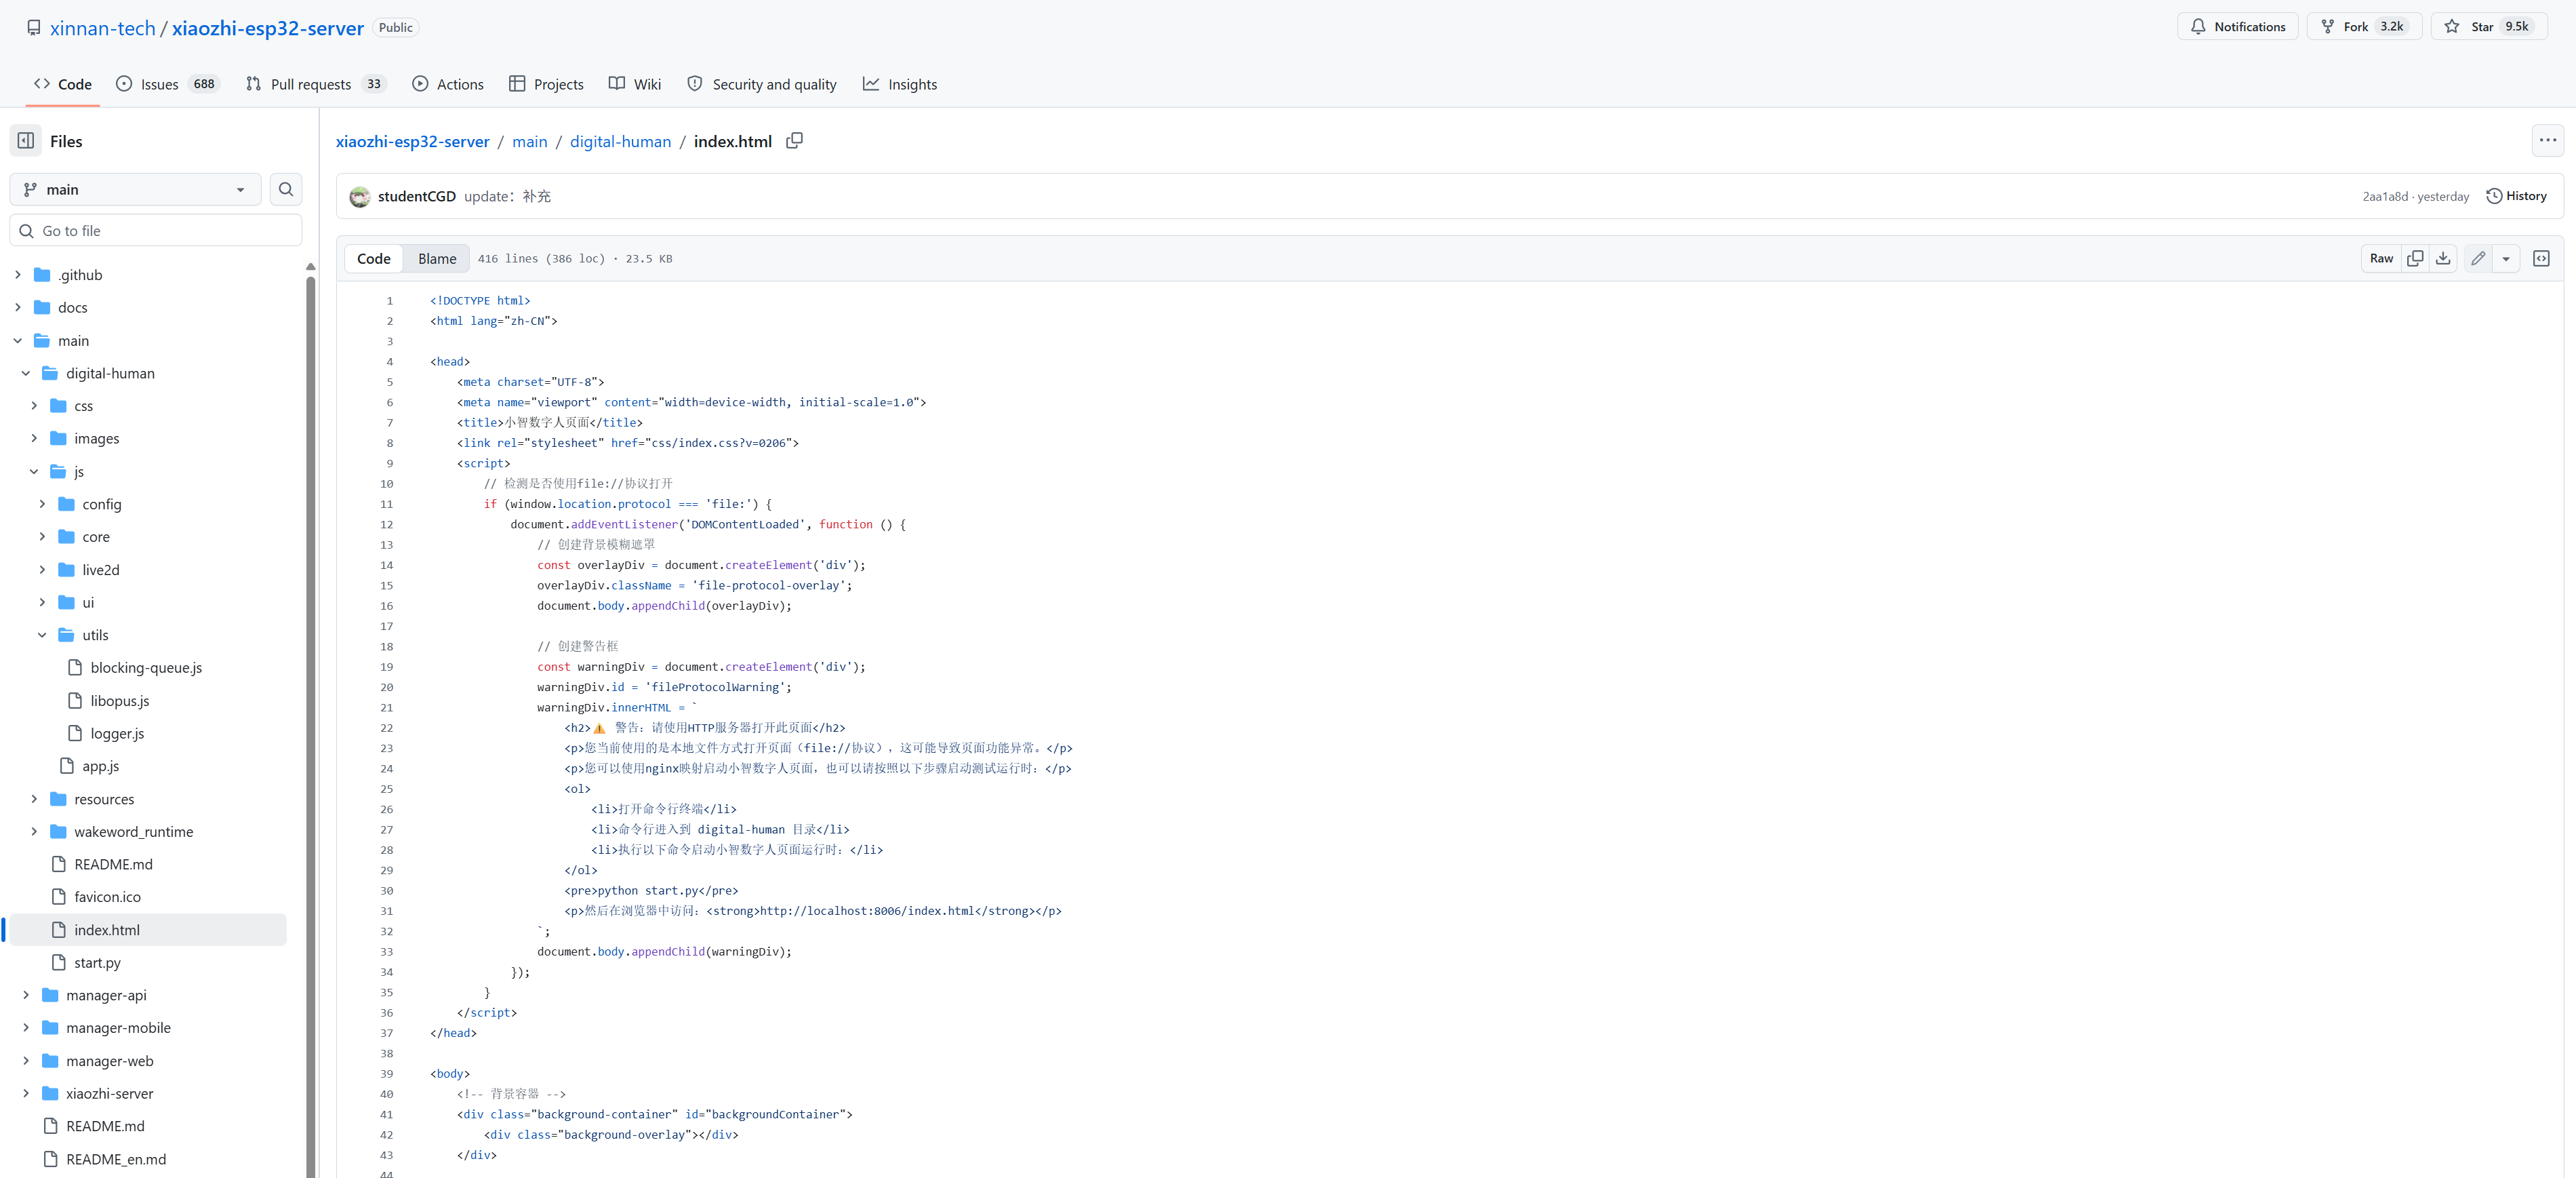Viewport: 2576px width, 1178px height.
Task: Open the more file actions ellipsis menu
Action: (x=2547, y=141)
